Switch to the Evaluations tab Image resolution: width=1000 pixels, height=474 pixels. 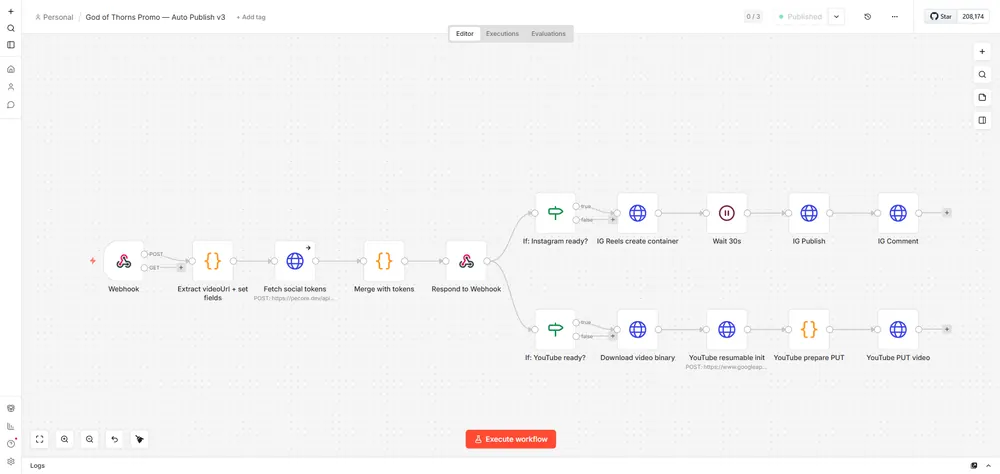[x=548, y=34]
